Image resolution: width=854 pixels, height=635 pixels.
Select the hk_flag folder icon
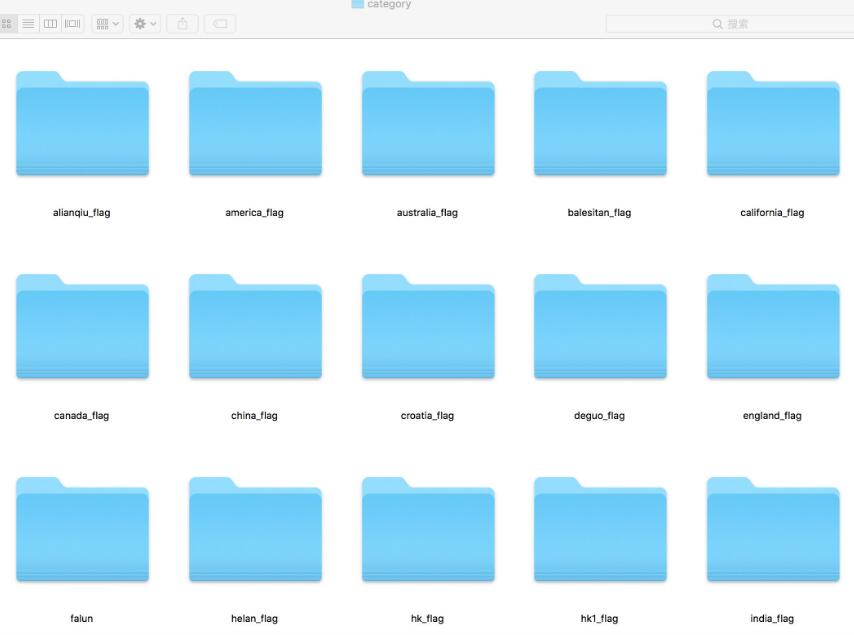428,529
